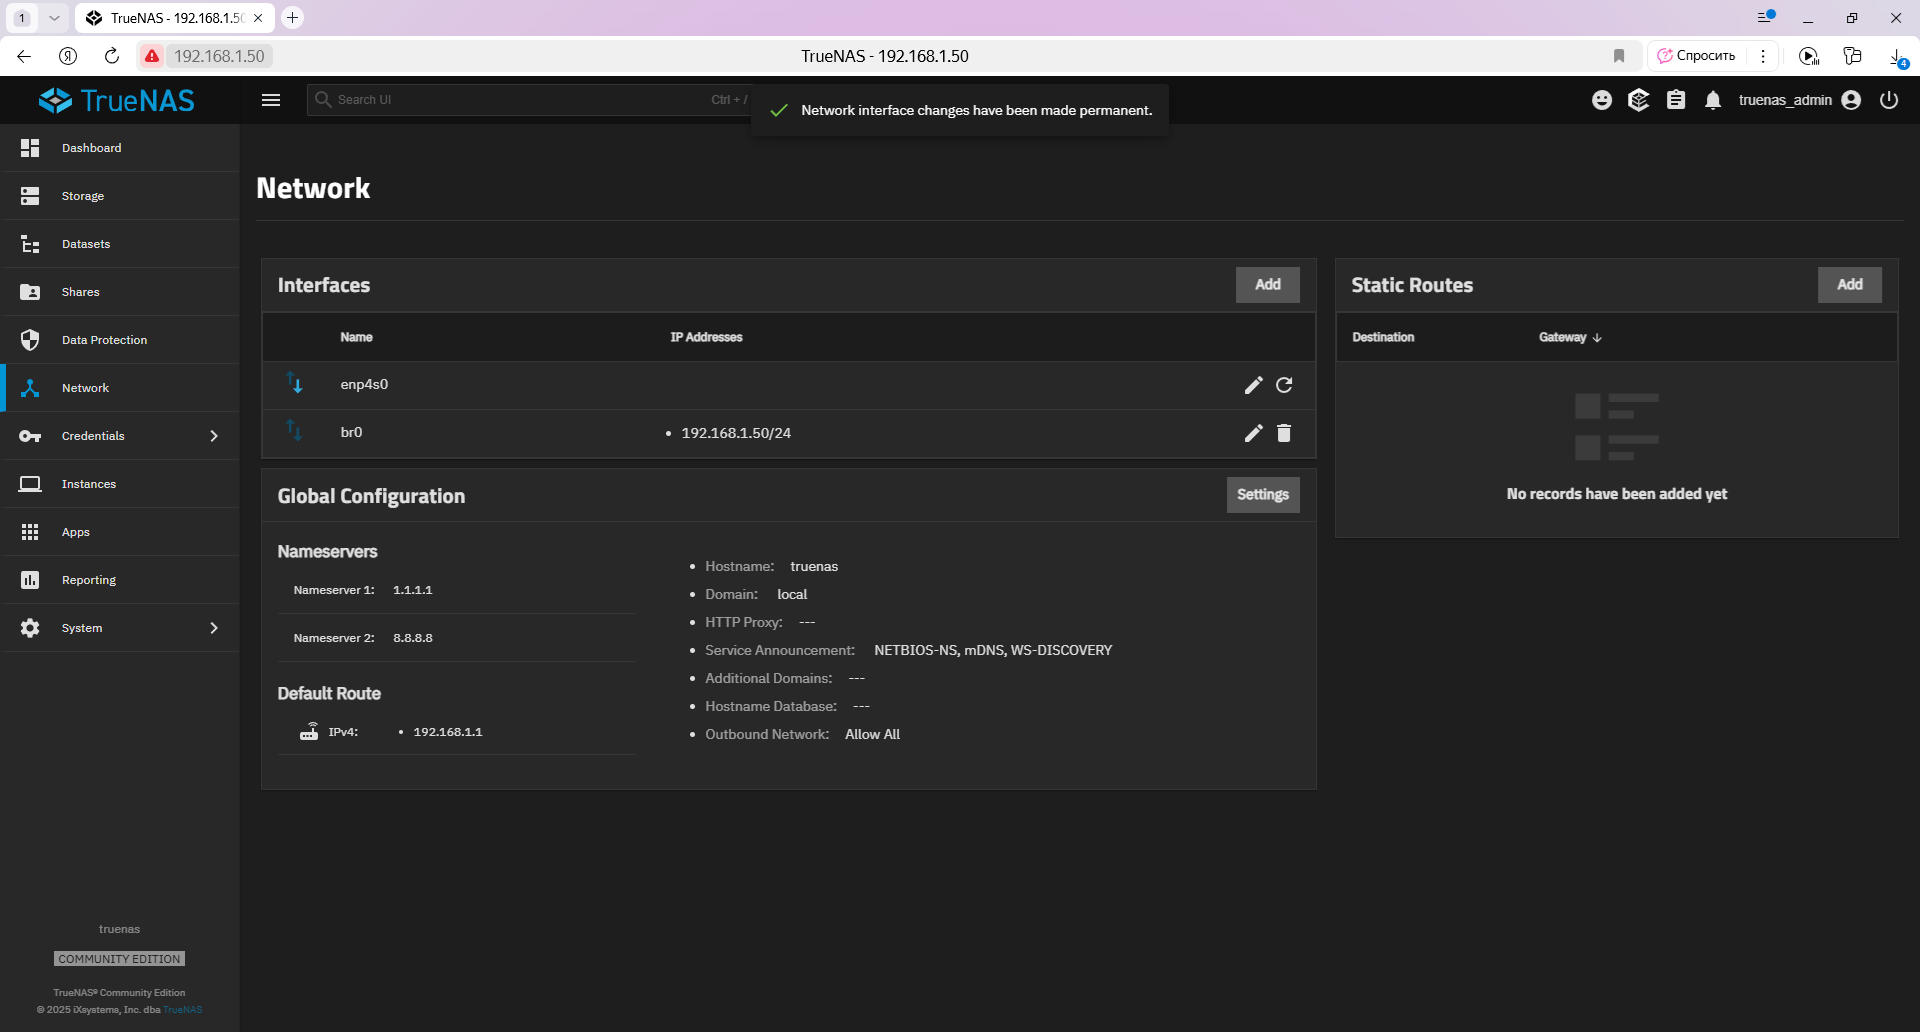Click the Спросить assistant button
1920x1032 pixels.
pyautogui.click(x=1696, y=56)
